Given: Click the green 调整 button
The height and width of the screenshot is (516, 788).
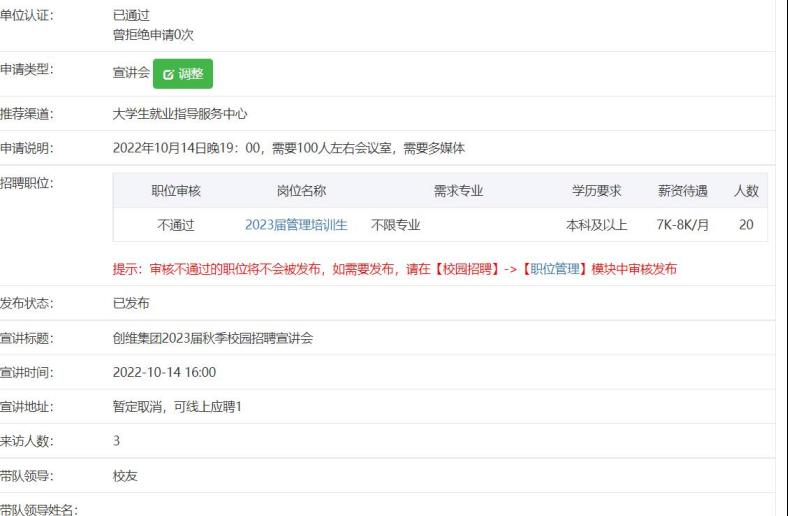Looking at the screenshot, I should point(183,74).
